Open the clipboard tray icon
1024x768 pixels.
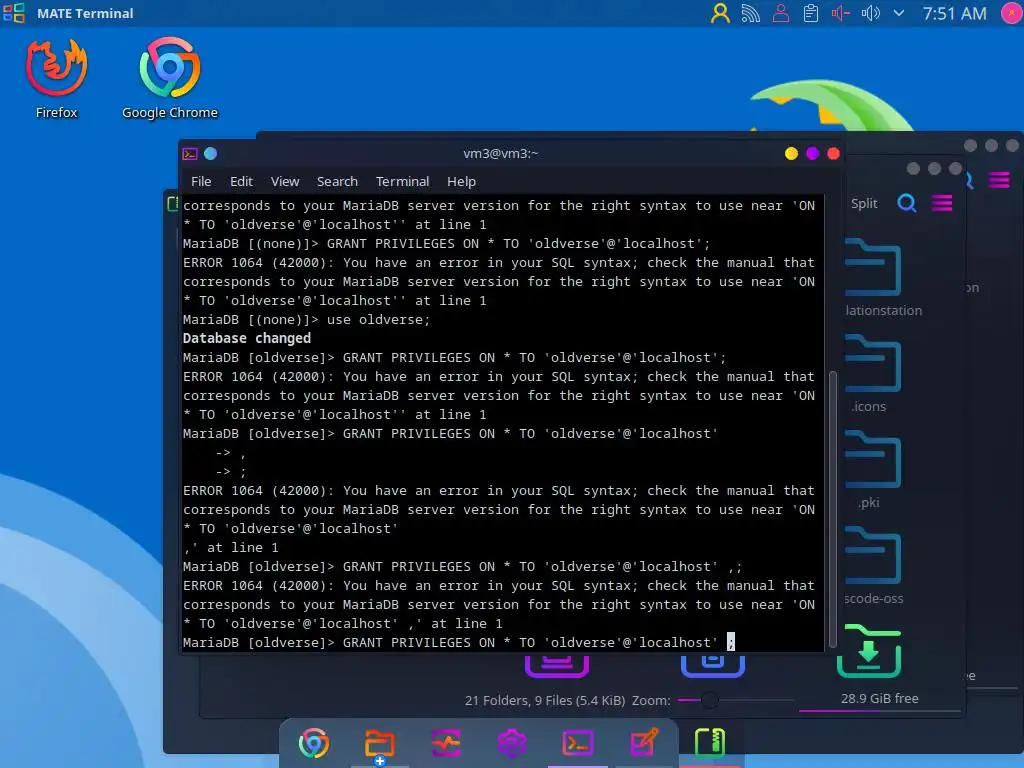pos(810,13)
